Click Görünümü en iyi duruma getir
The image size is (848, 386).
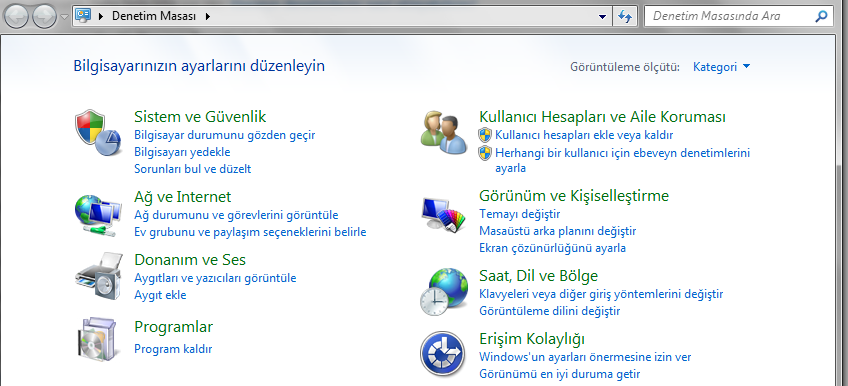pyautogui.click(x=560, y=374)
